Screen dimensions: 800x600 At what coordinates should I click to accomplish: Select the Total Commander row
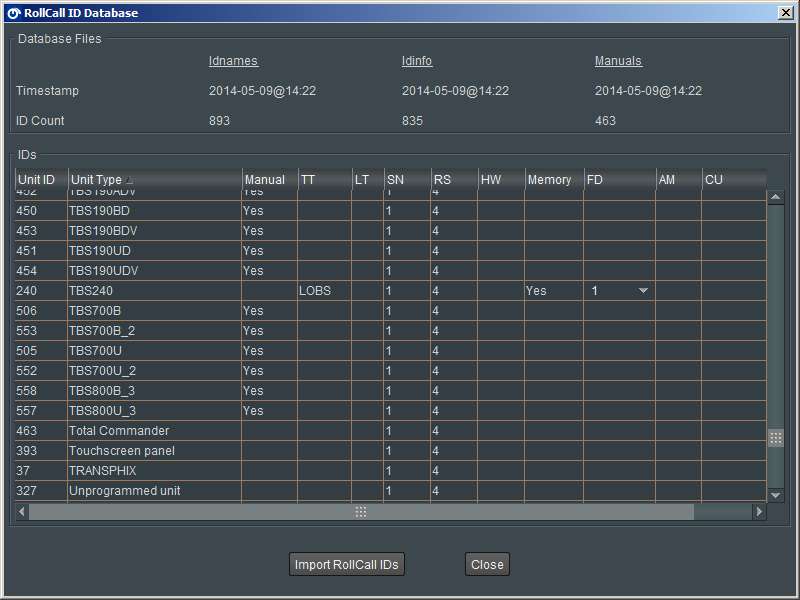(390, 431)
